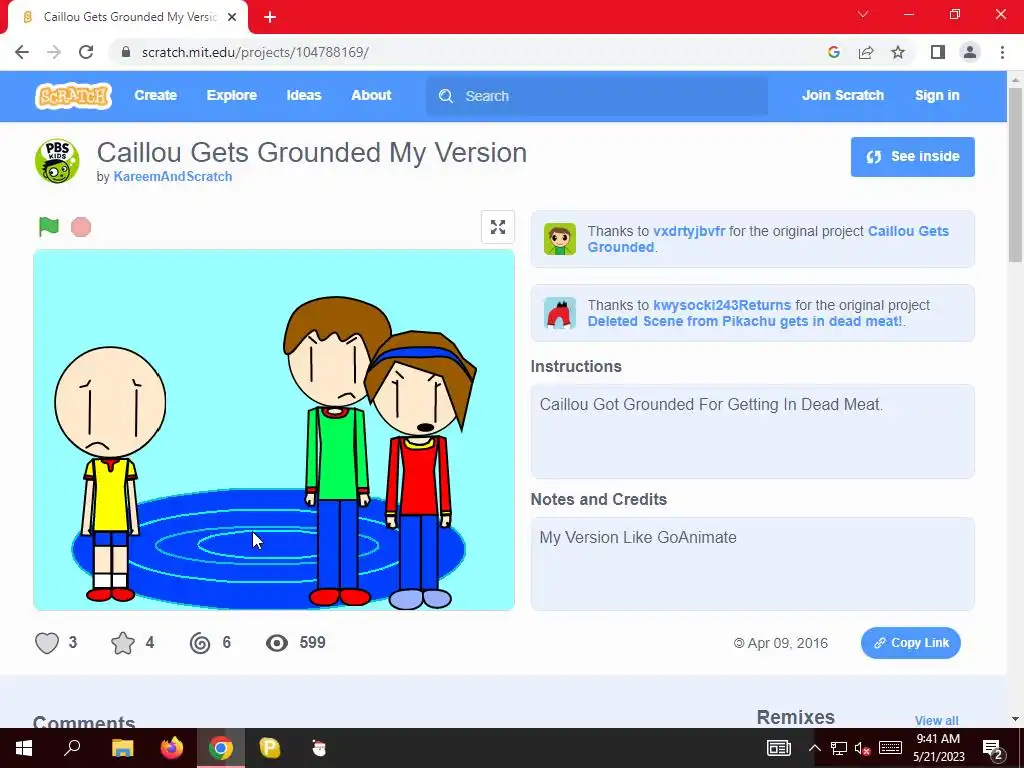This screenshot has height=768, width=1024.
Task: Click the green flag to start project
Action: (49, 227)
